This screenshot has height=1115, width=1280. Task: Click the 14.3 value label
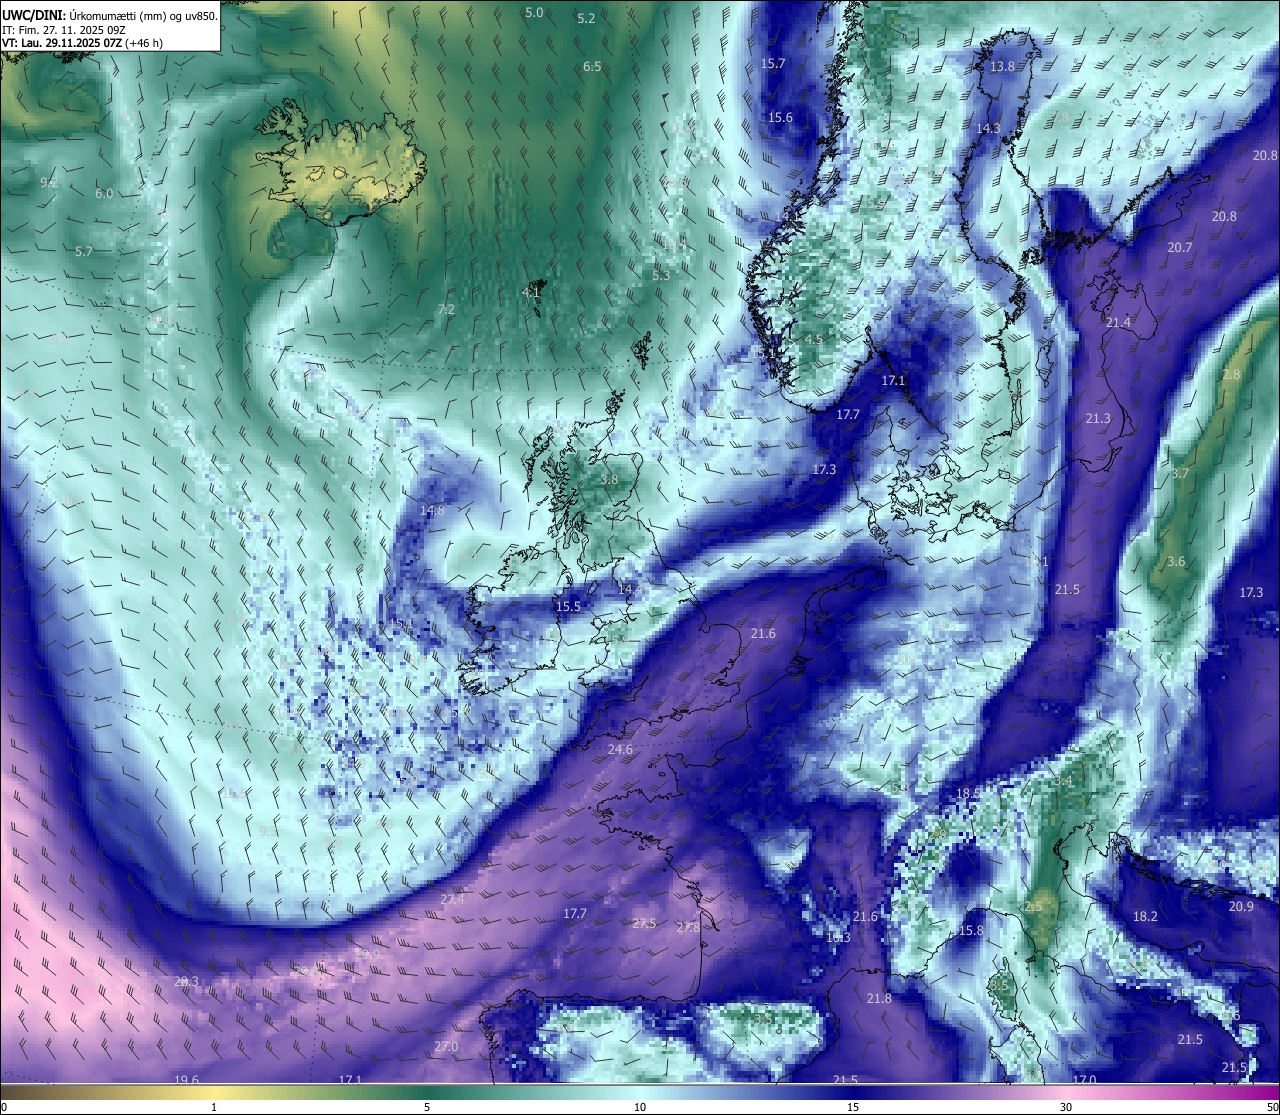coord(988,128)
